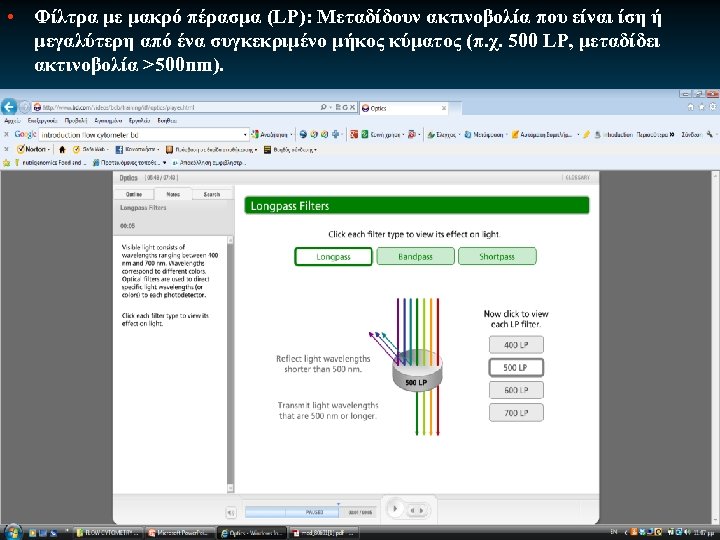The image size is (720, 540).
Task: Switch to the Notes tab in the player
Action: coord(173,194)
